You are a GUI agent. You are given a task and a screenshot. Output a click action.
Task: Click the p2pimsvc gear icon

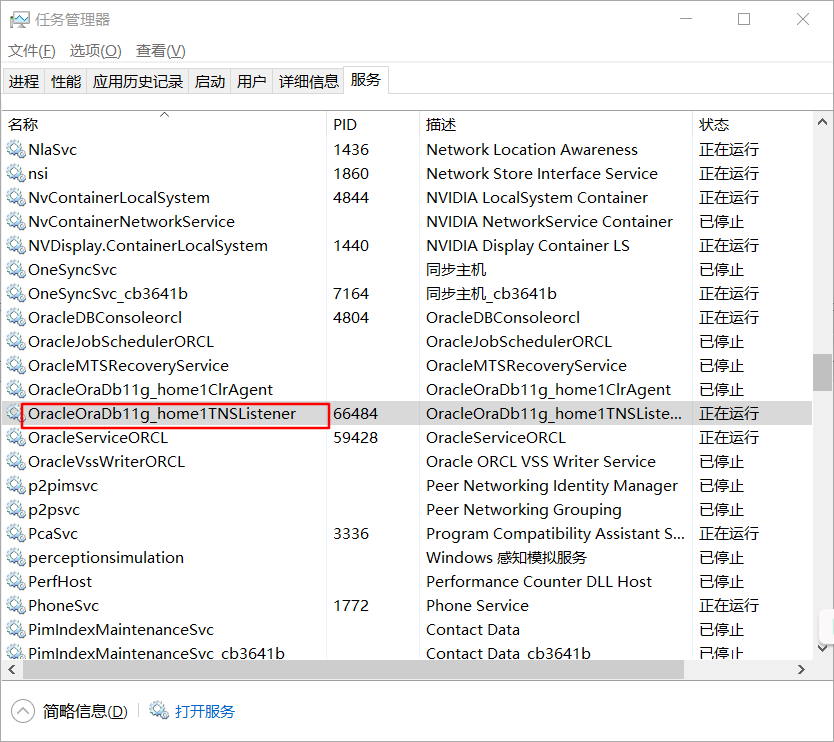(x=16, y=485)
